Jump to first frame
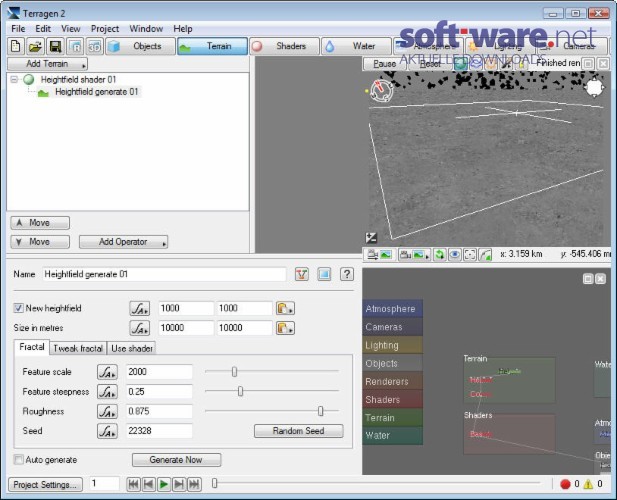 point(133,484)
